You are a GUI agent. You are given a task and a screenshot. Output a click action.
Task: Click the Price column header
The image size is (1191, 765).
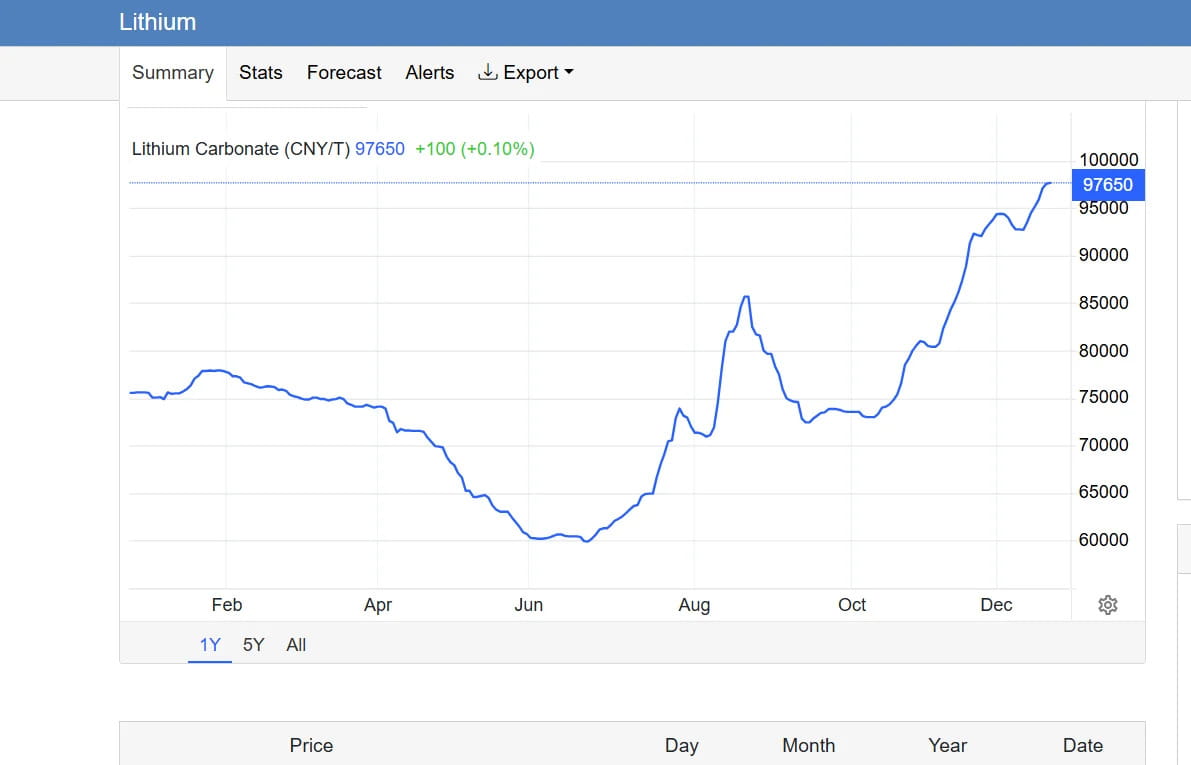pyautogui.click(x=311, y=745)
